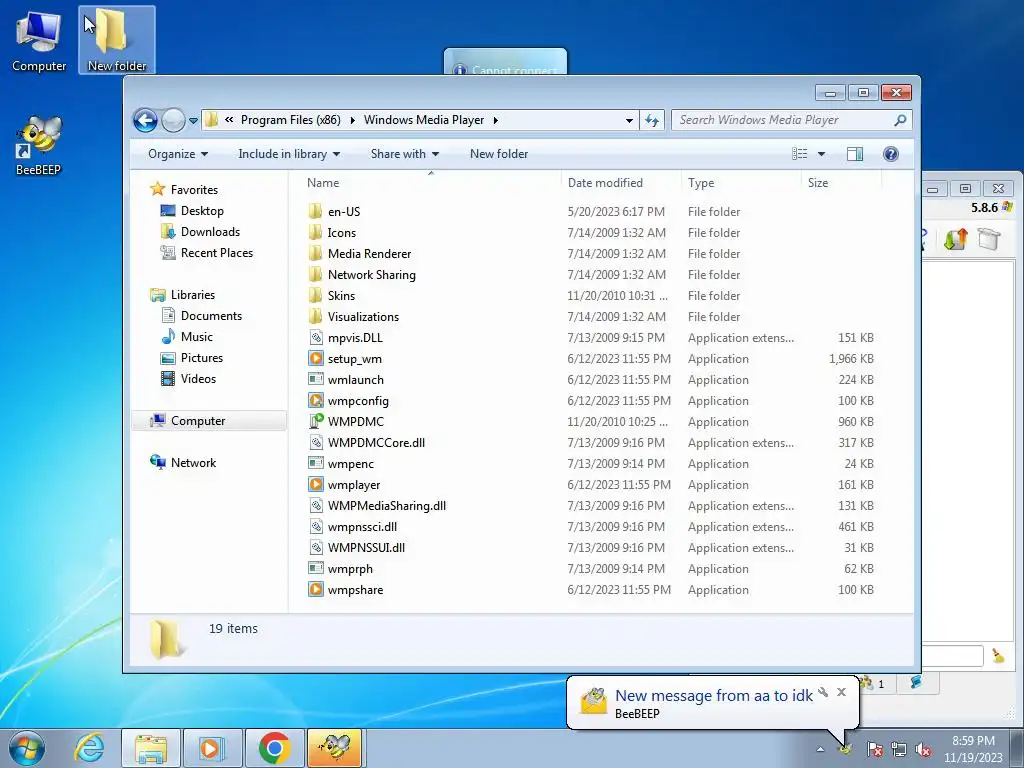The height and width of the screenshot is (768, 1024).
Task: Select Favorites in the navigation pane
Action: 194,190
